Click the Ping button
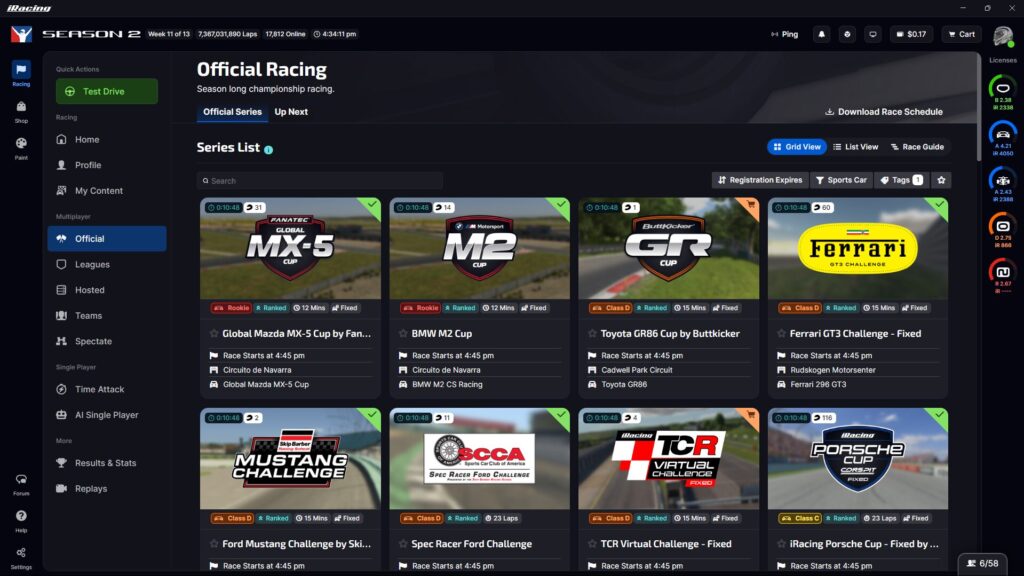This screenshot has height=576, width=1024. pyautogui.click(x=784, y=34)
